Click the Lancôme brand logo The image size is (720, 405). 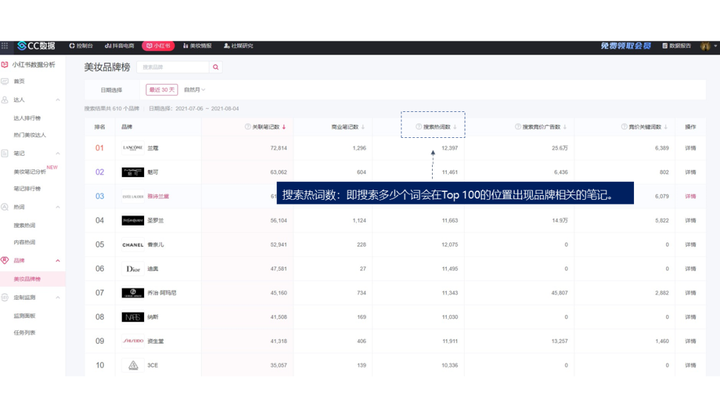(133, 148)
